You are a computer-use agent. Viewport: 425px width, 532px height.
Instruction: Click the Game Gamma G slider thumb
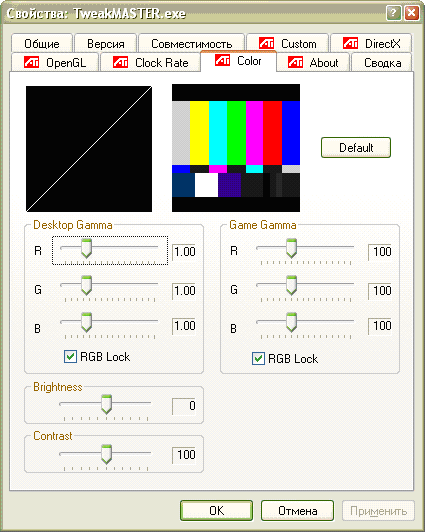click(x=291, y=285)
